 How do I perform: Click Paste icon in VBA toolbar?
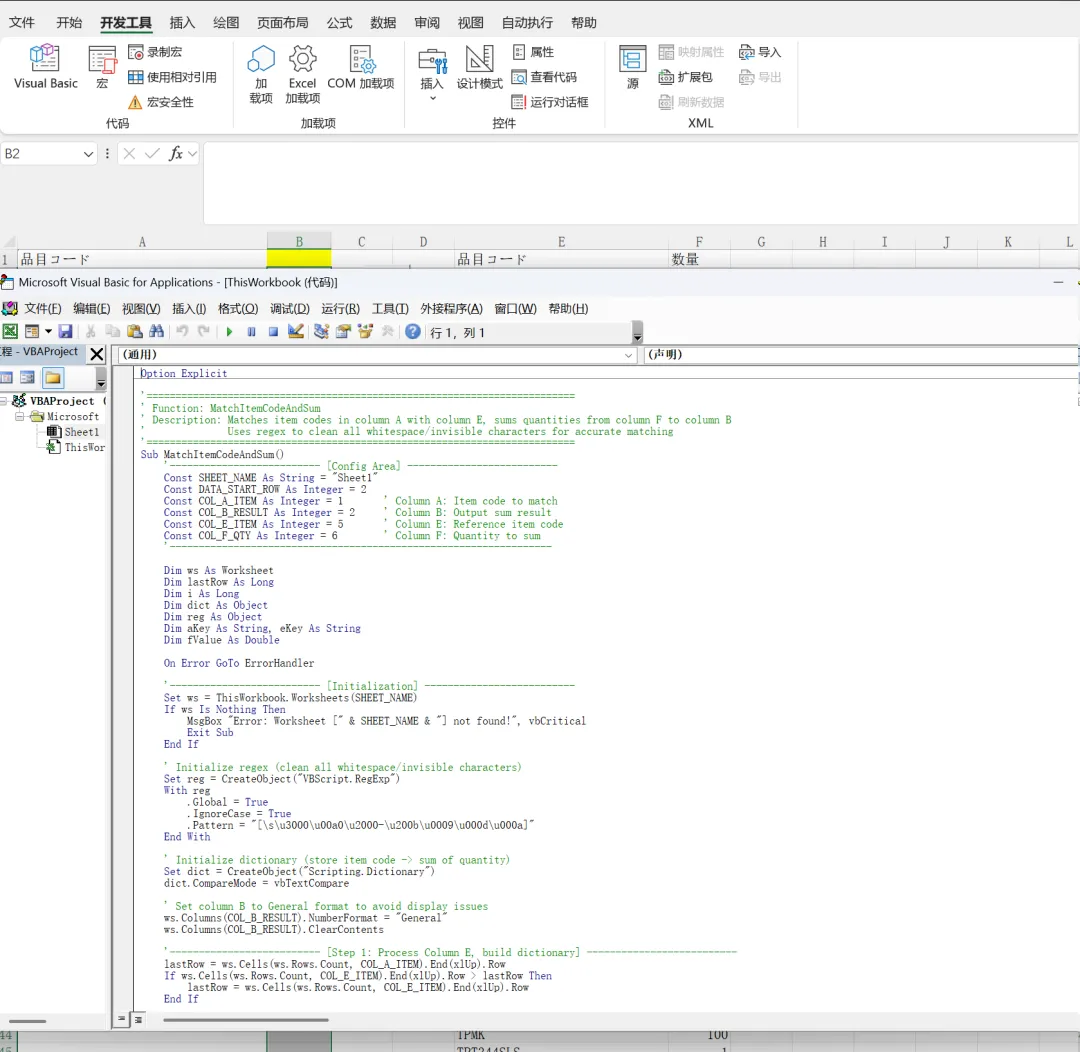coord(135,331)
